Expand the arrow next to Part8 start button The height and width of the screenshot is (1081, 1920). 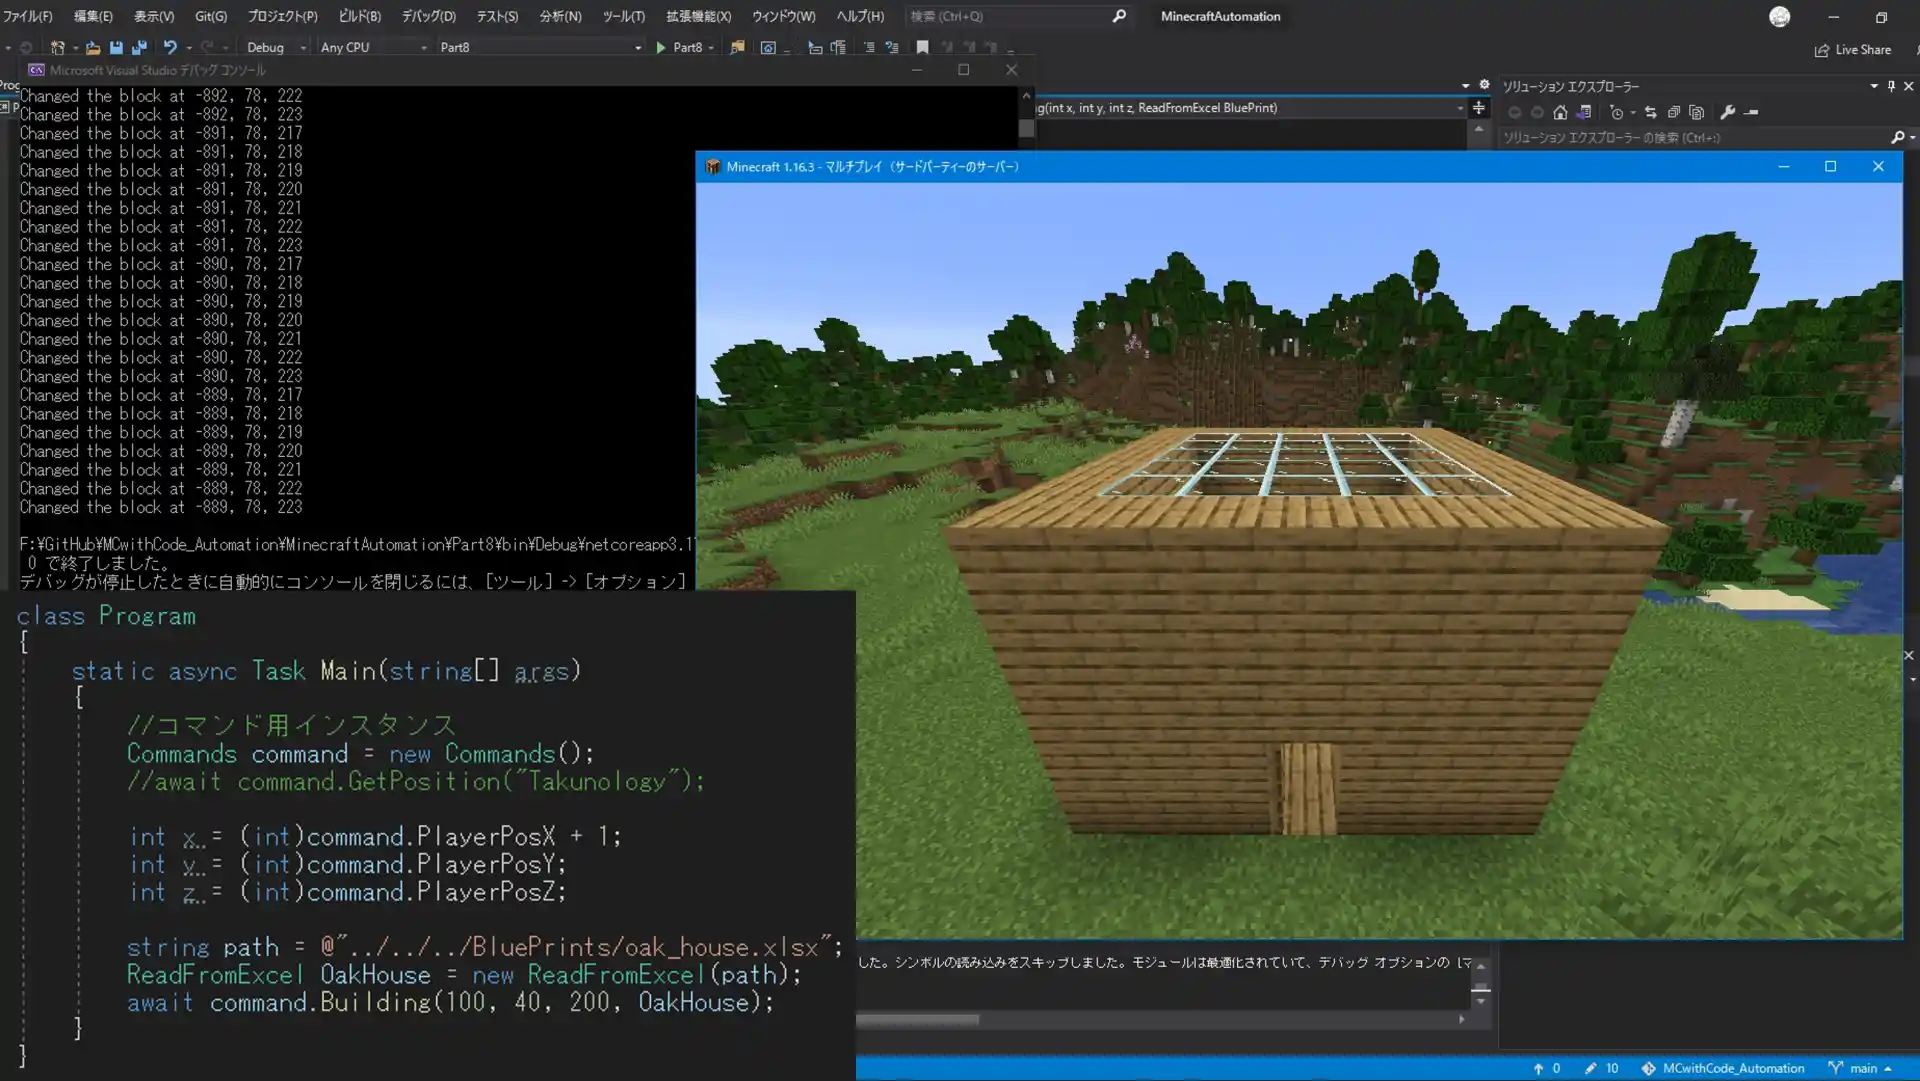711,47
